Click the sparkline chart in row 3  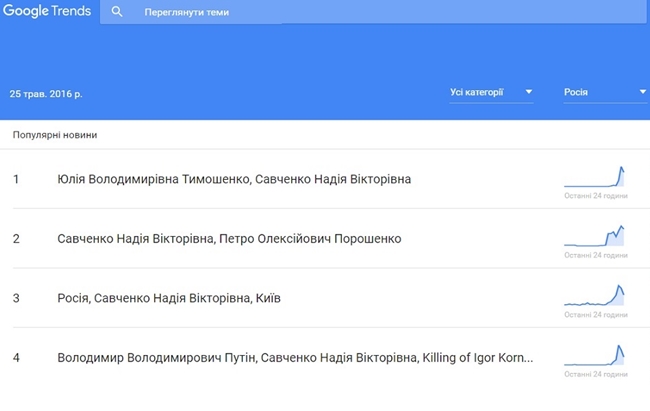595,296
